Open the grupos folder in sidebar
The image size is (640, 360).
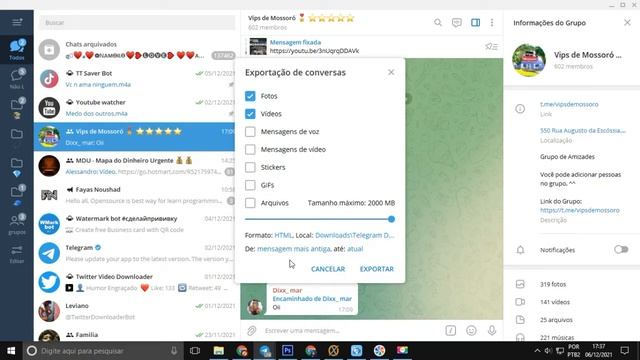[x=17, y=224]
